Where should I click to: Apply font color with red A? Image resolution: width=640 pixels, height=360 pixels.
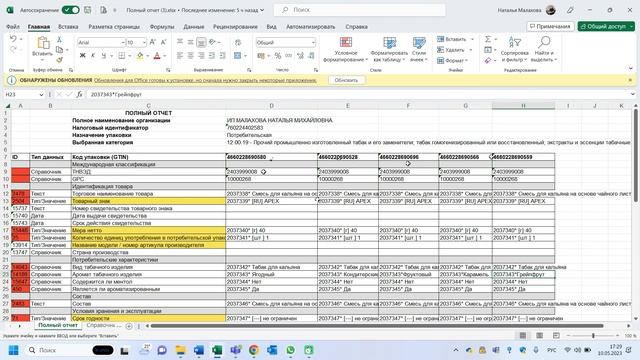157,56
